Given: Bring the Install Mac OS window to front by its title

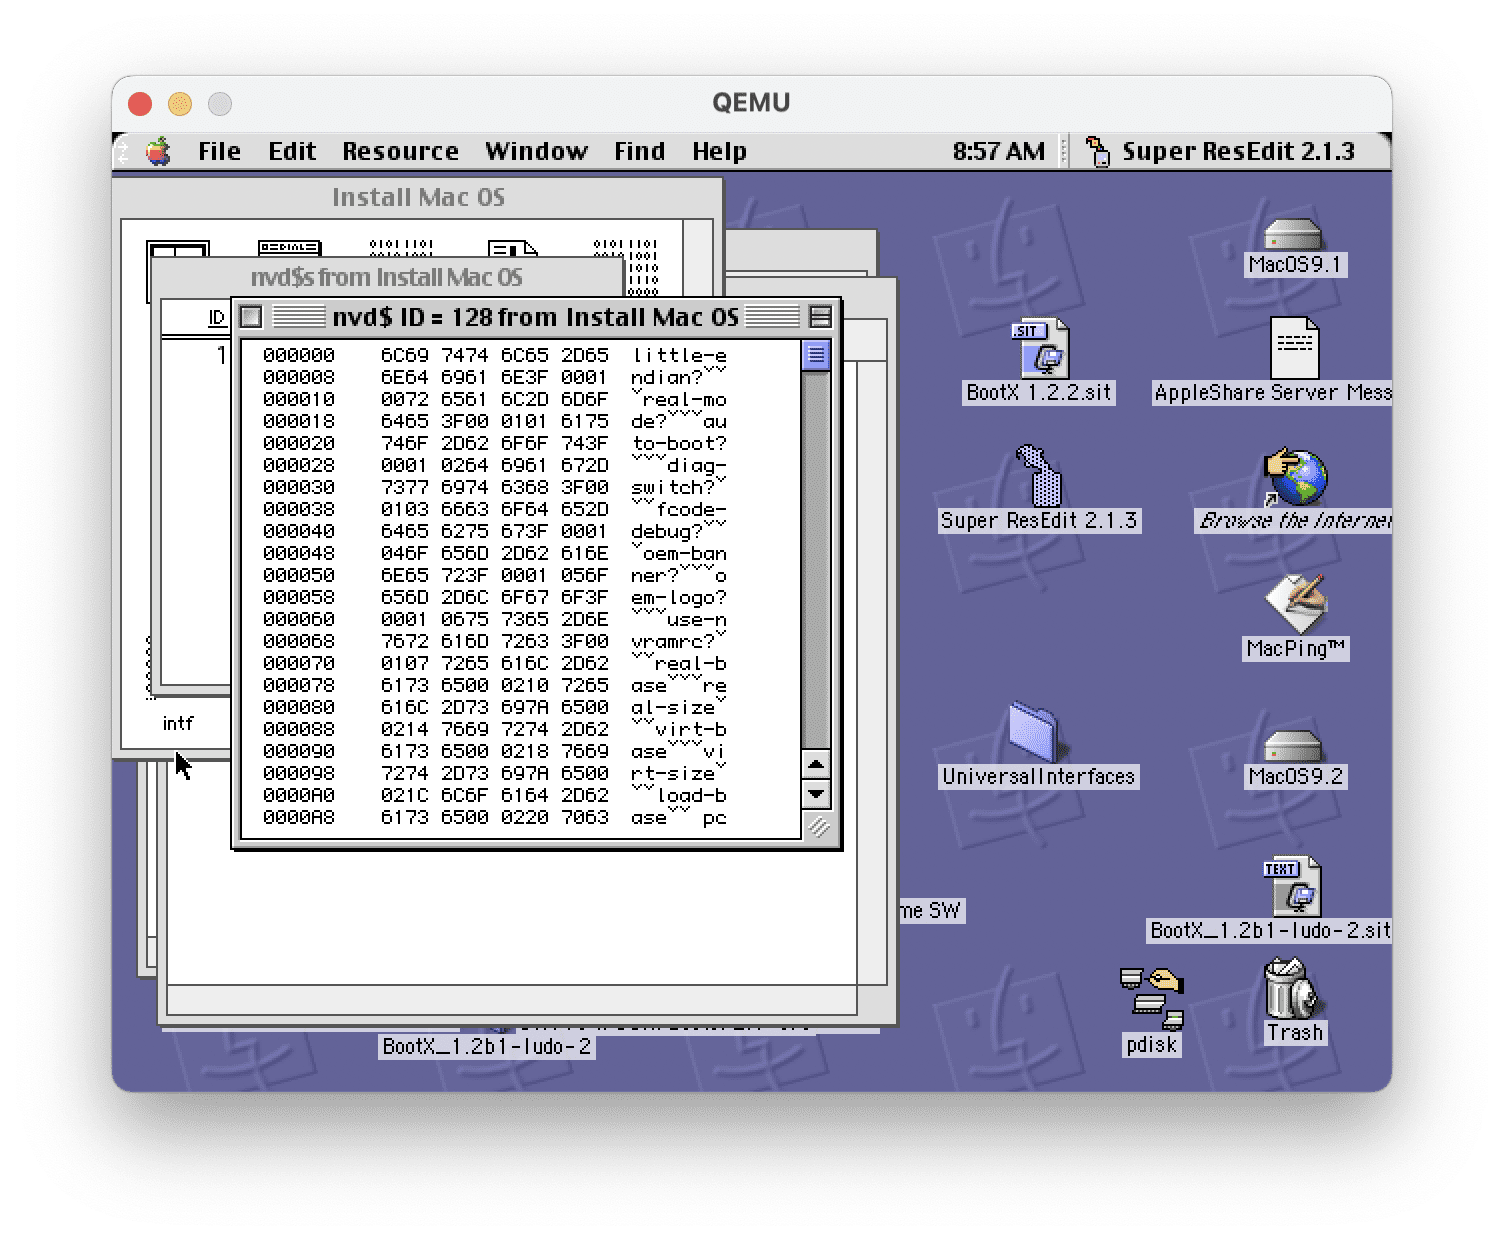Looking at the screenshot, I should tap(418, 197).
